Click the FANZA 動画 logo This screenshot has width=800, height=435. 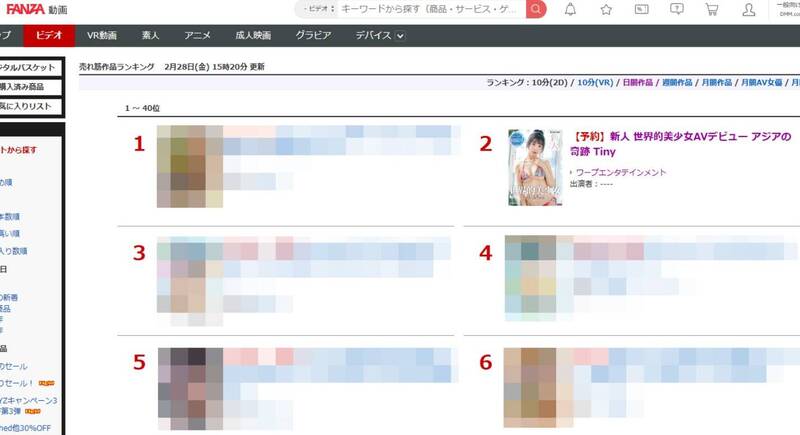click(37, 9)
